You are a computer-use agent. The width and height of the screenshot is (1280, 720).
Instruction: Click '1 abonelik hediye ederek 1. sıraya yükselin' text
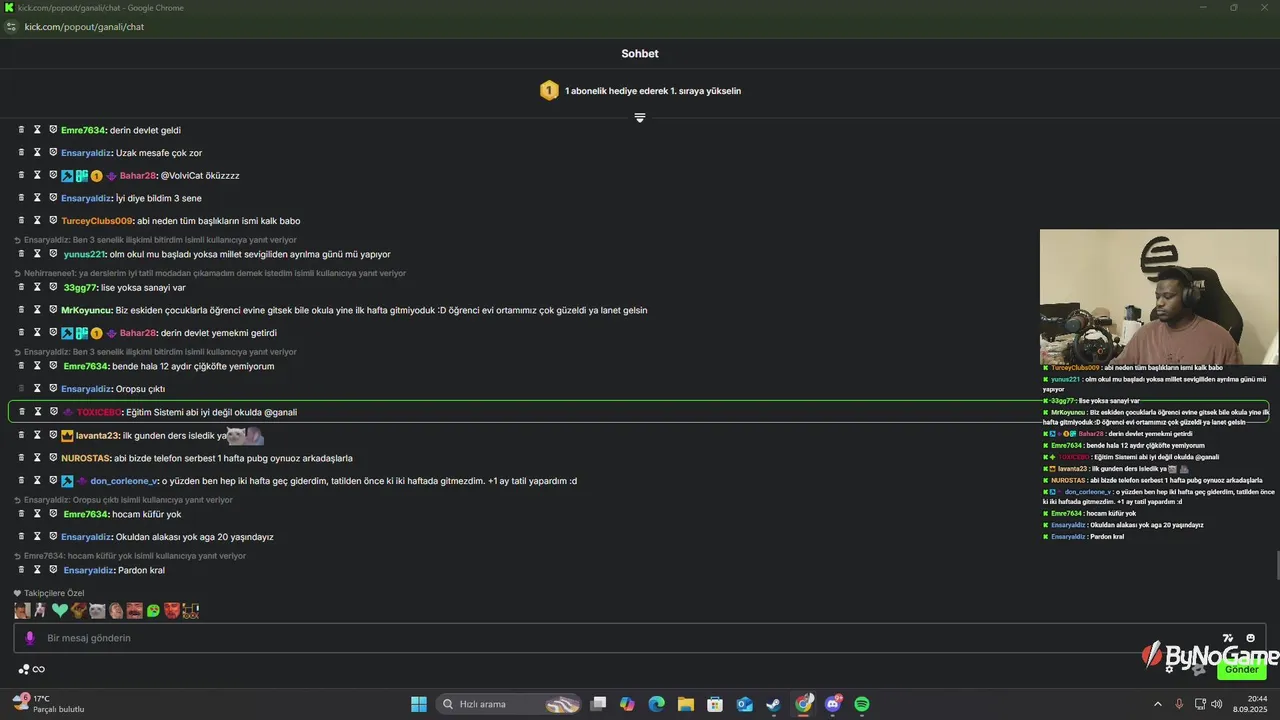[x=653, y=91]
